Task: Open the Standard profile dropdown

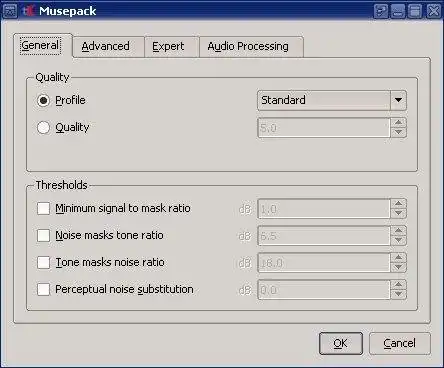Action: pos(332,100)
